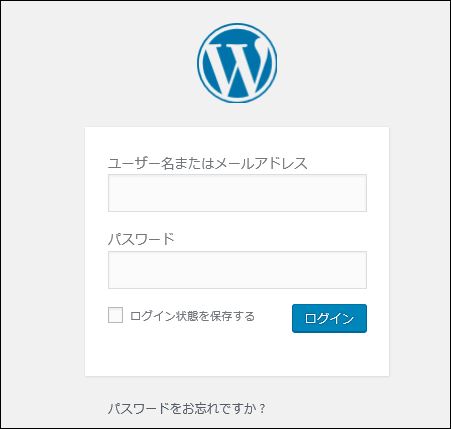Click the ログイン状態を保存する label text
This screenshot has width=451, height=429.
pos(192,316)
